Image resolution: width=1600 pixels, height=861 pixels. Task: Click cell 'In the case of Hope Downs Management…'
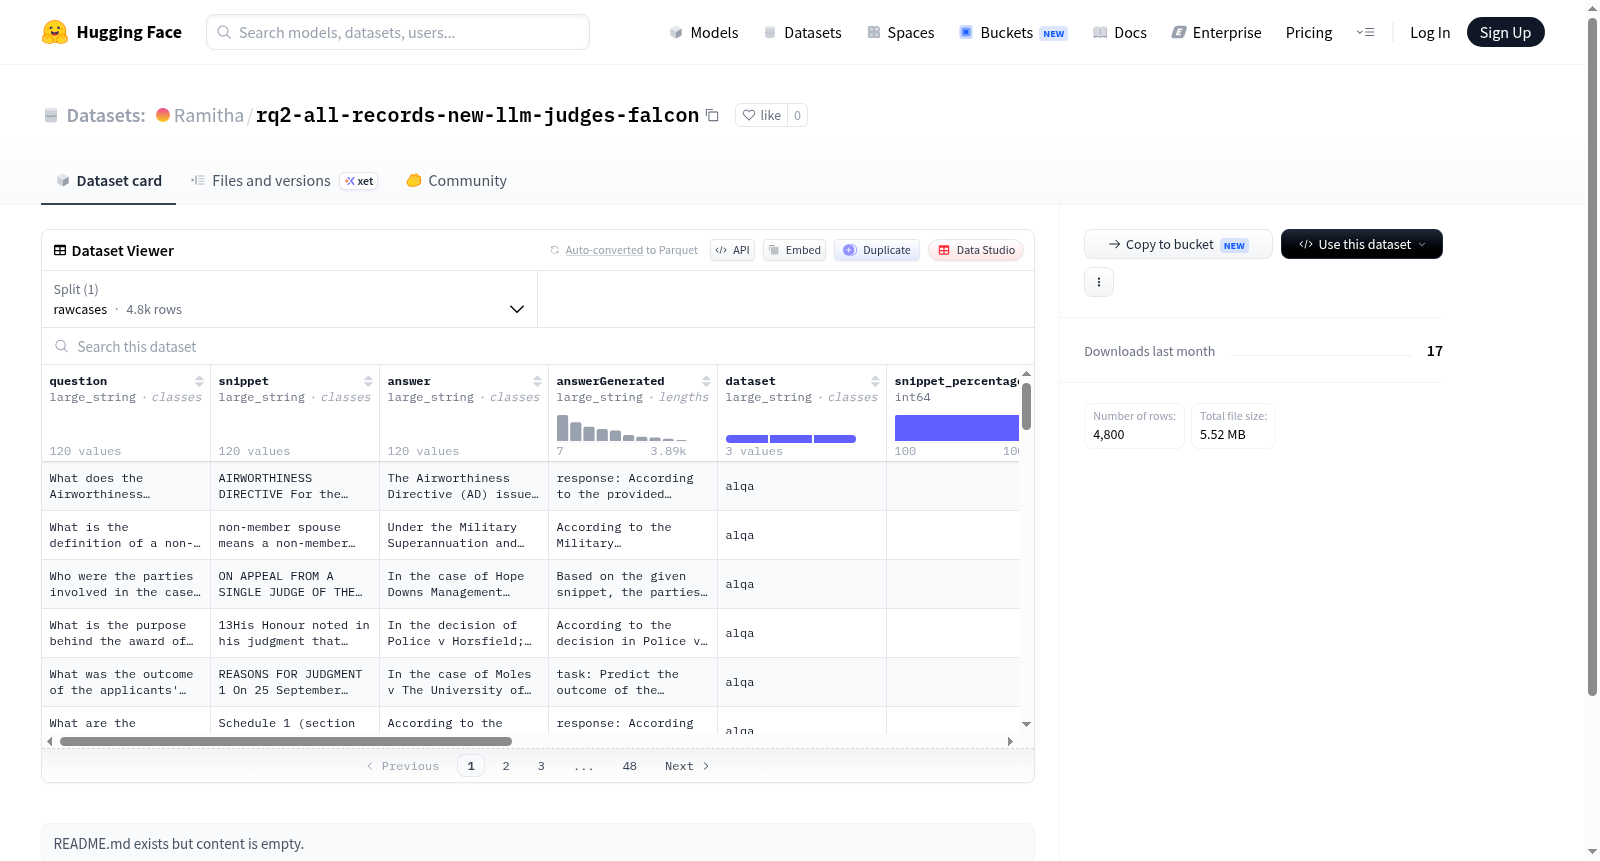point(464,584)
